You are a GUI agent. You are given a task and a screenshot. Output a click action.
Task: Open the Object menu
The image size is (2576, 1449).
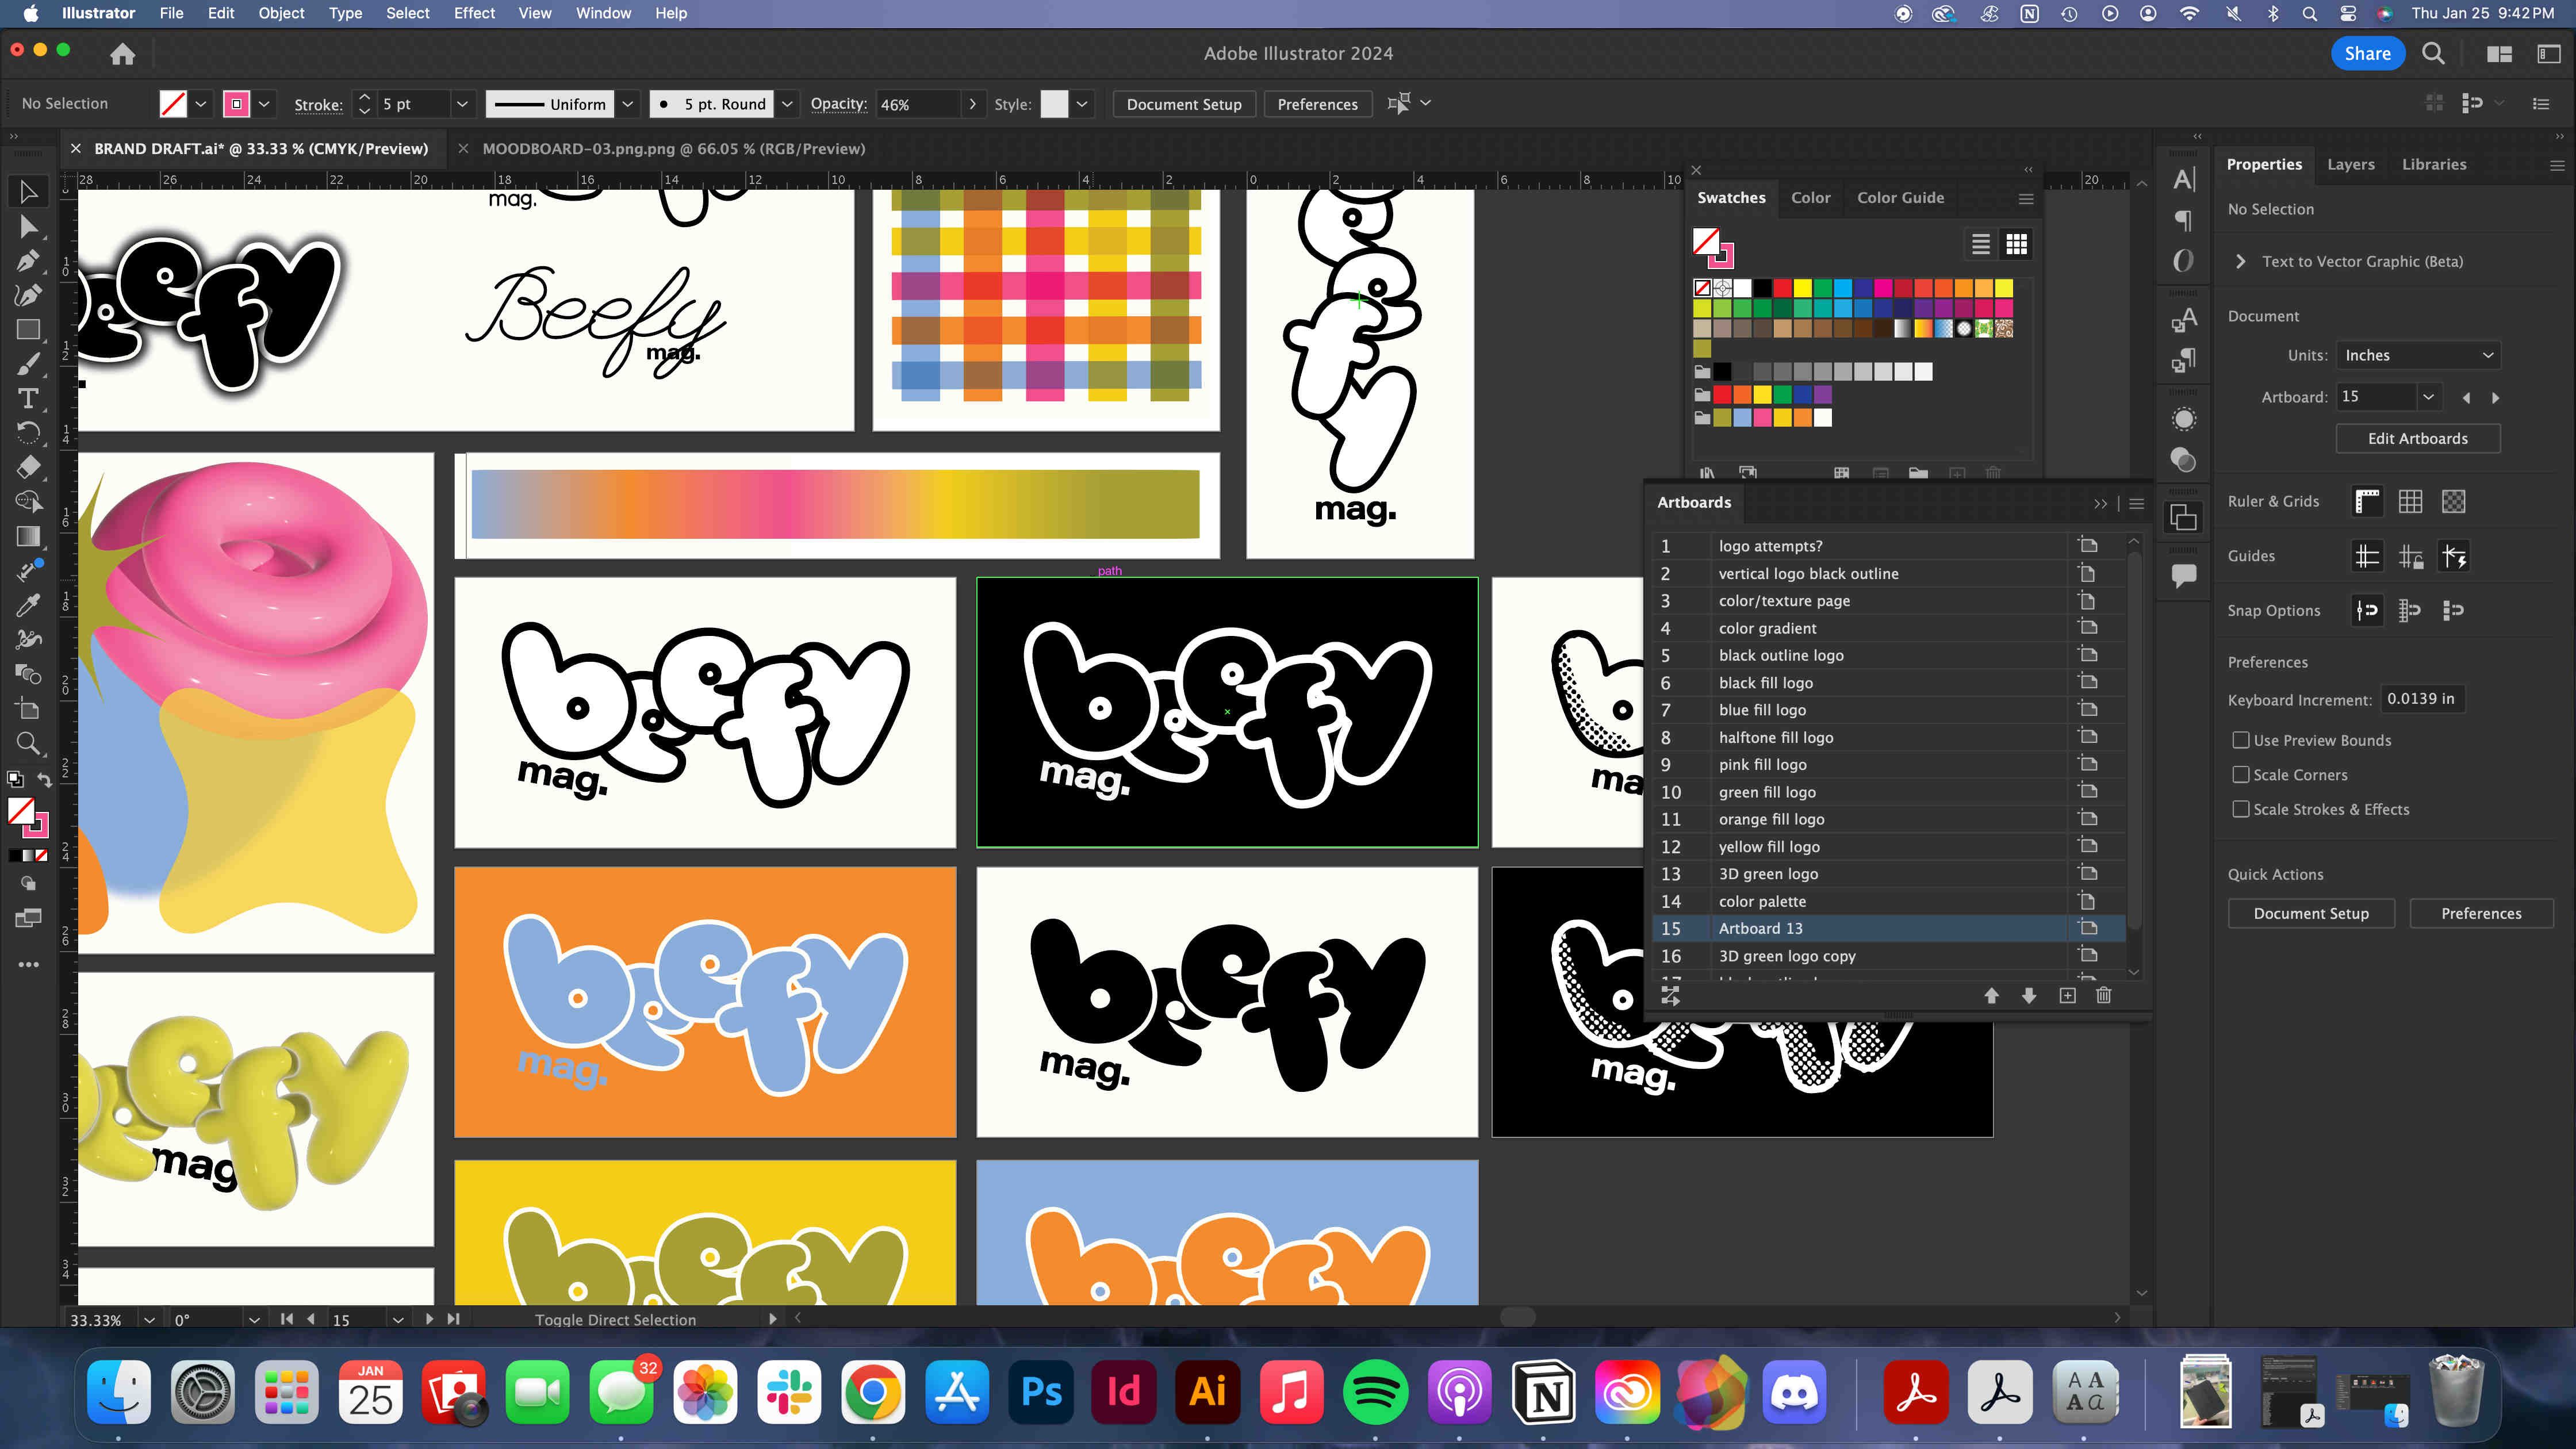pyautogui.click(x=281, y=13)
